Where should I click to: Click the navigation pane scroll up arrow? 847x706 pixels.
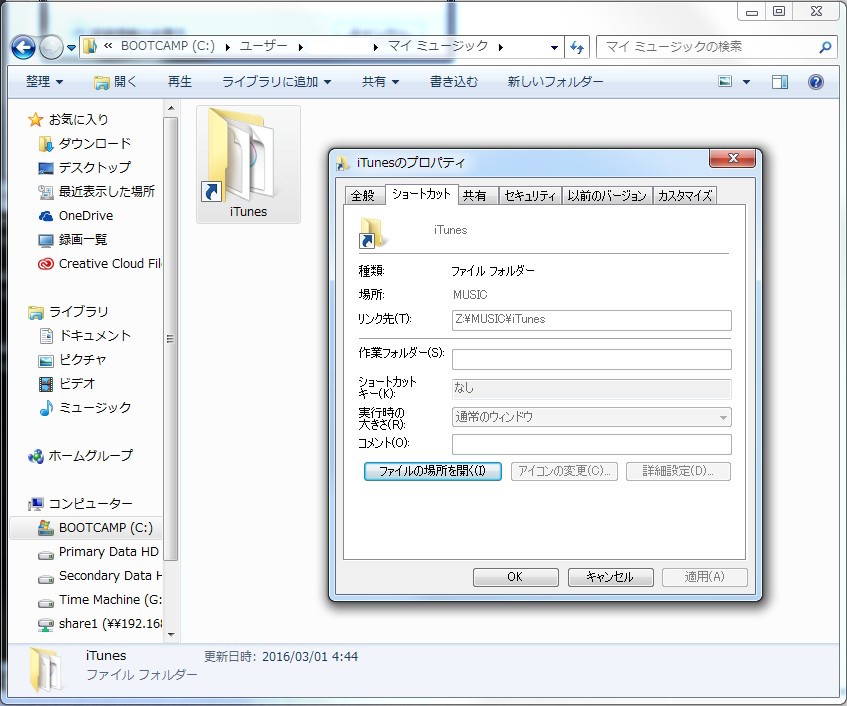coord(171,109)
